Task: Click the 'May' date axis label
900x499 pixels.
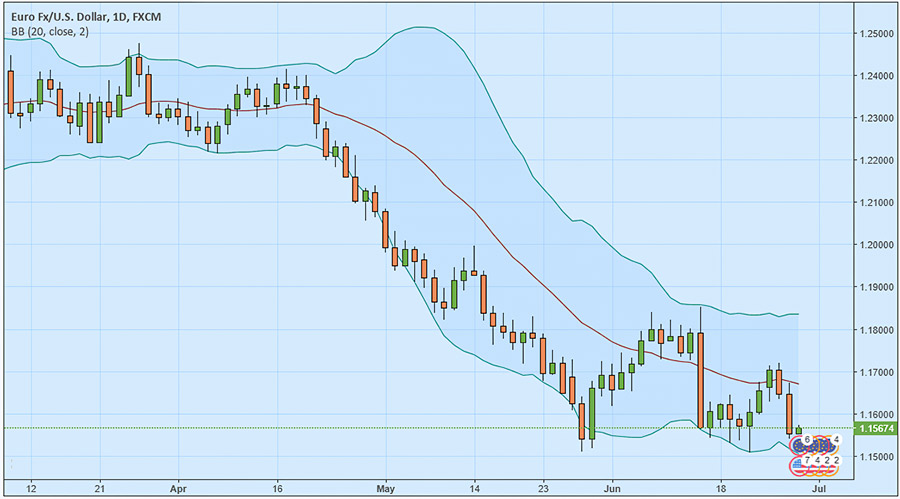Action: (x=386, y=489)
